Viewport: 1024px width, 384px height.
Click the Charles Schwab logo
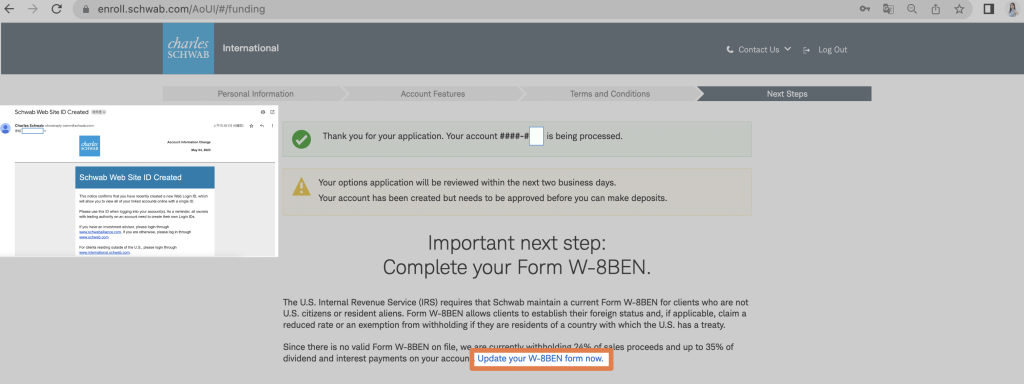[188, 49]
